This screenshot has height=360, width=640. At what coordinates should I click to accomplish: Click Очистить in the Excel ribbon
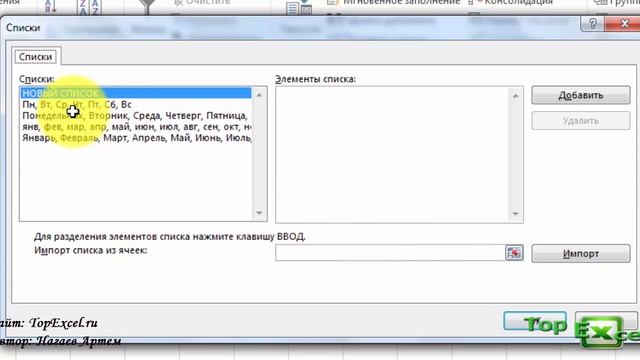(202, 2)
